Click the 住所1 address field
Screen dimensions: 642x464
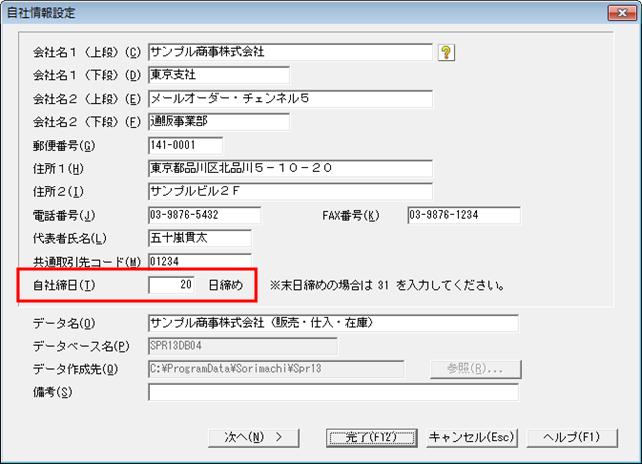pyautogui.click(x=290, y=168)
